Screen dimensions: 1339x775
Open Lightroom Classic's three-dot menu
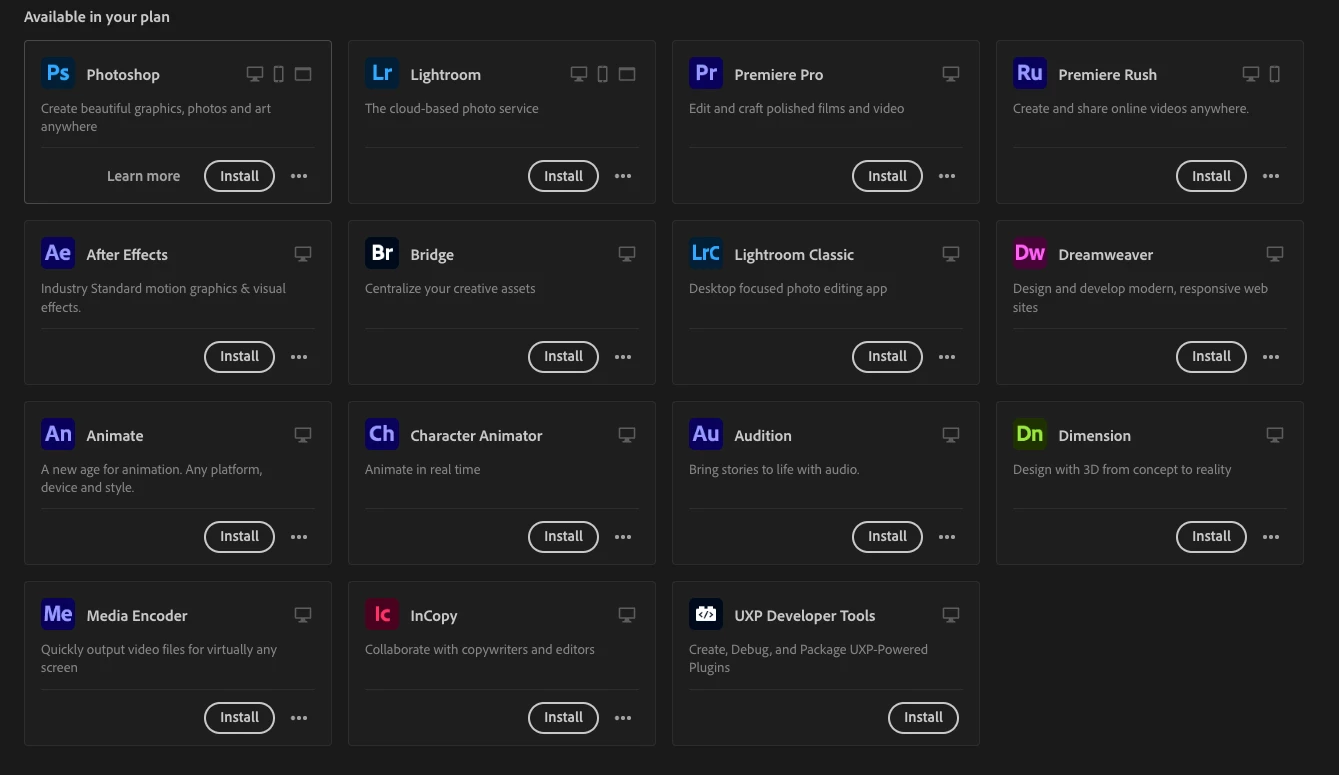click(947, 357)
